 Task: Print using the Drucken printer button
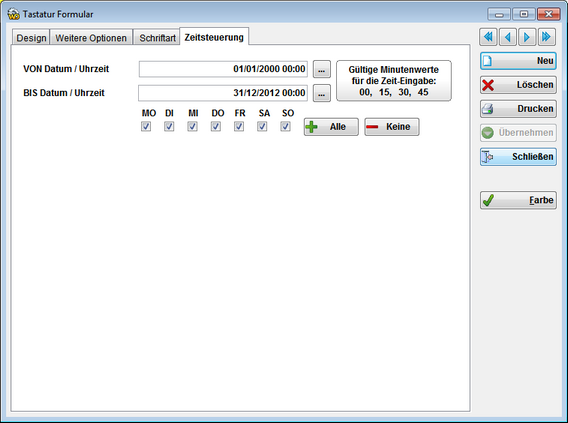pyautogui.click(x=518, y=109)
